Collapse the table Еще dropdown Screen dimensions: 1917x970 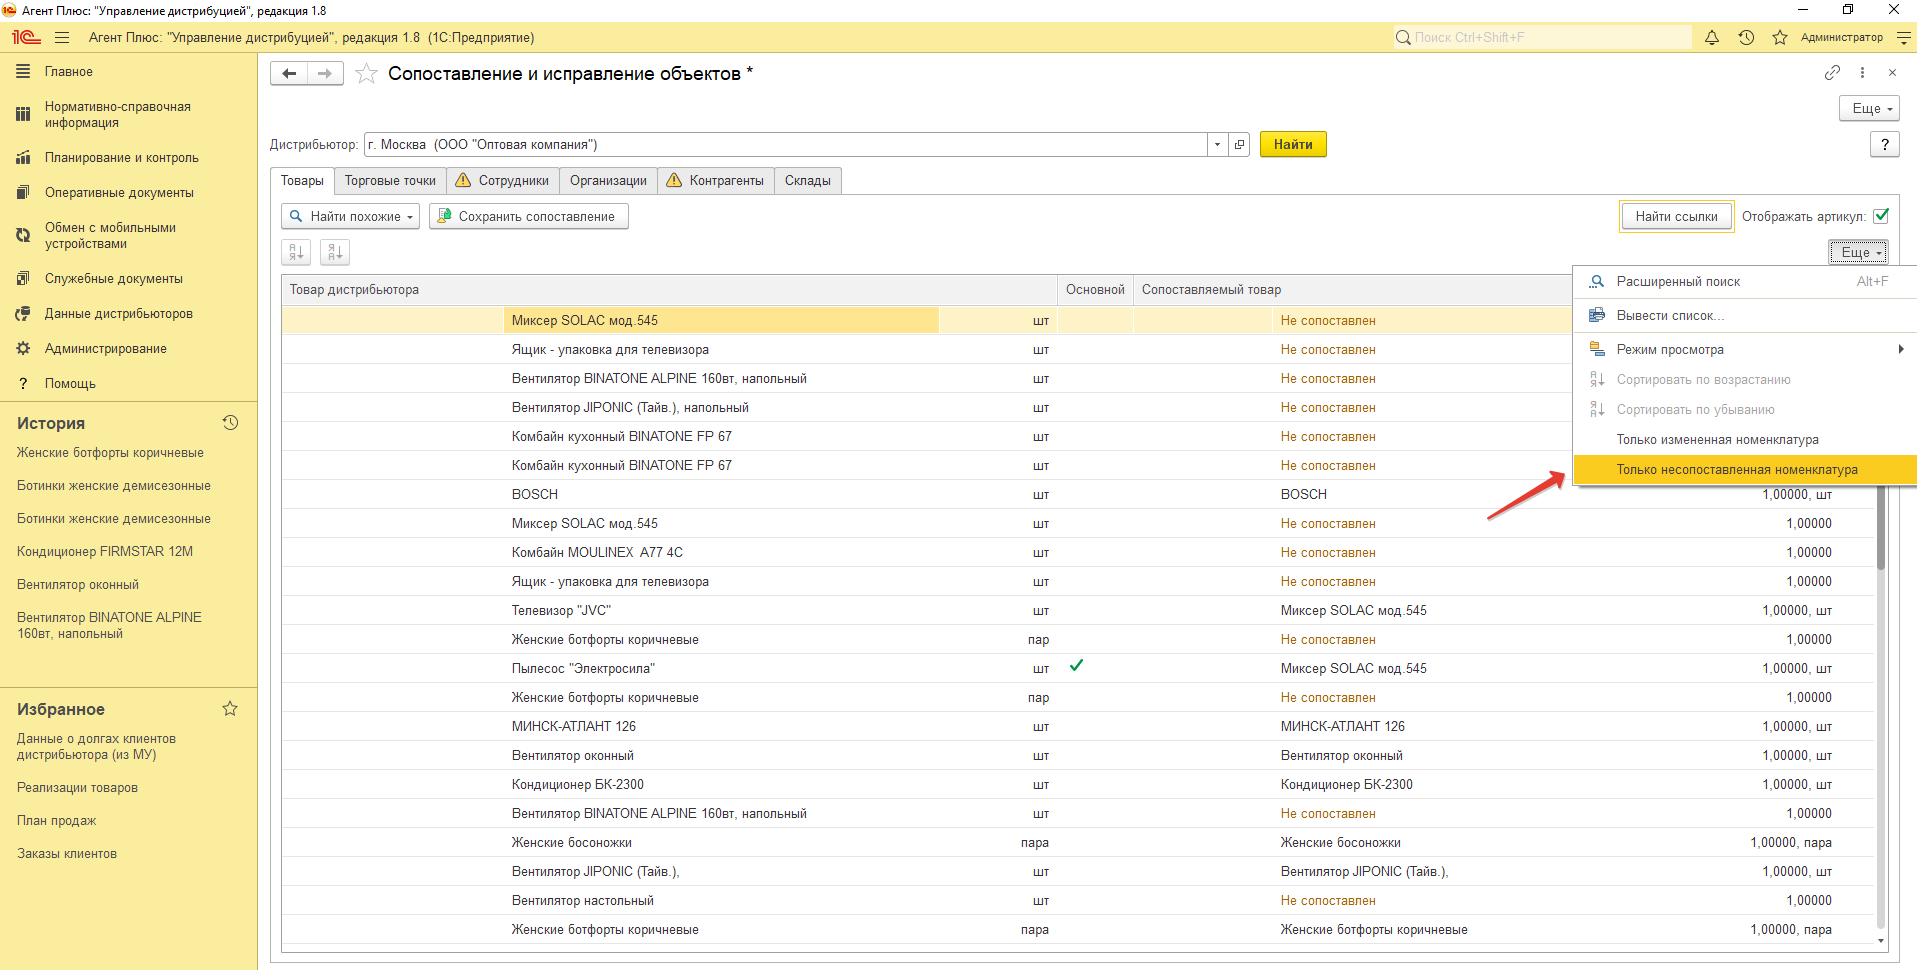1859,252
